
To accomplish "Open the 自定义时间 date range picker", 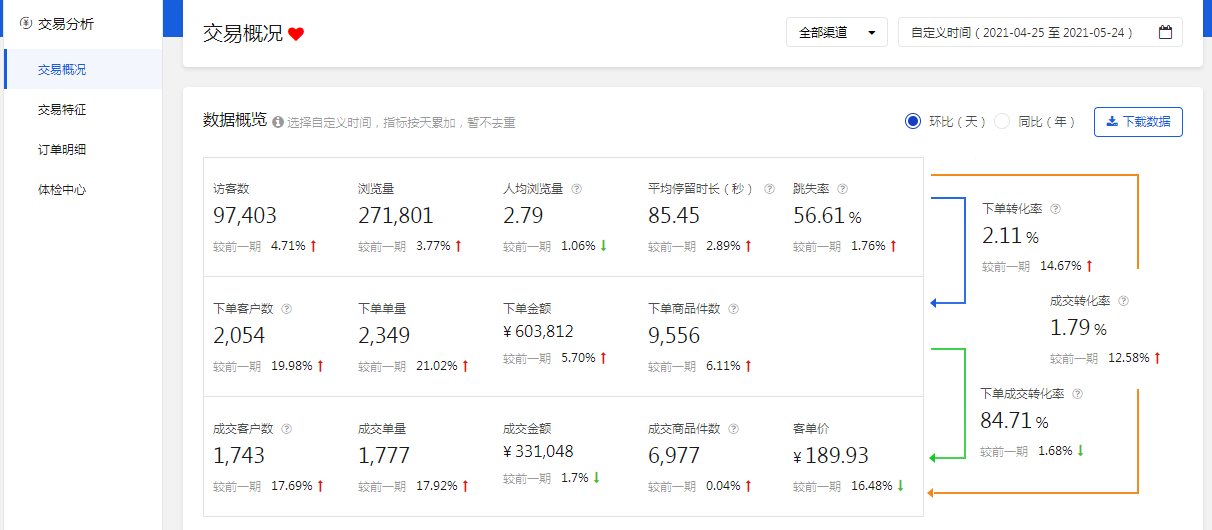I will 1040,32.
